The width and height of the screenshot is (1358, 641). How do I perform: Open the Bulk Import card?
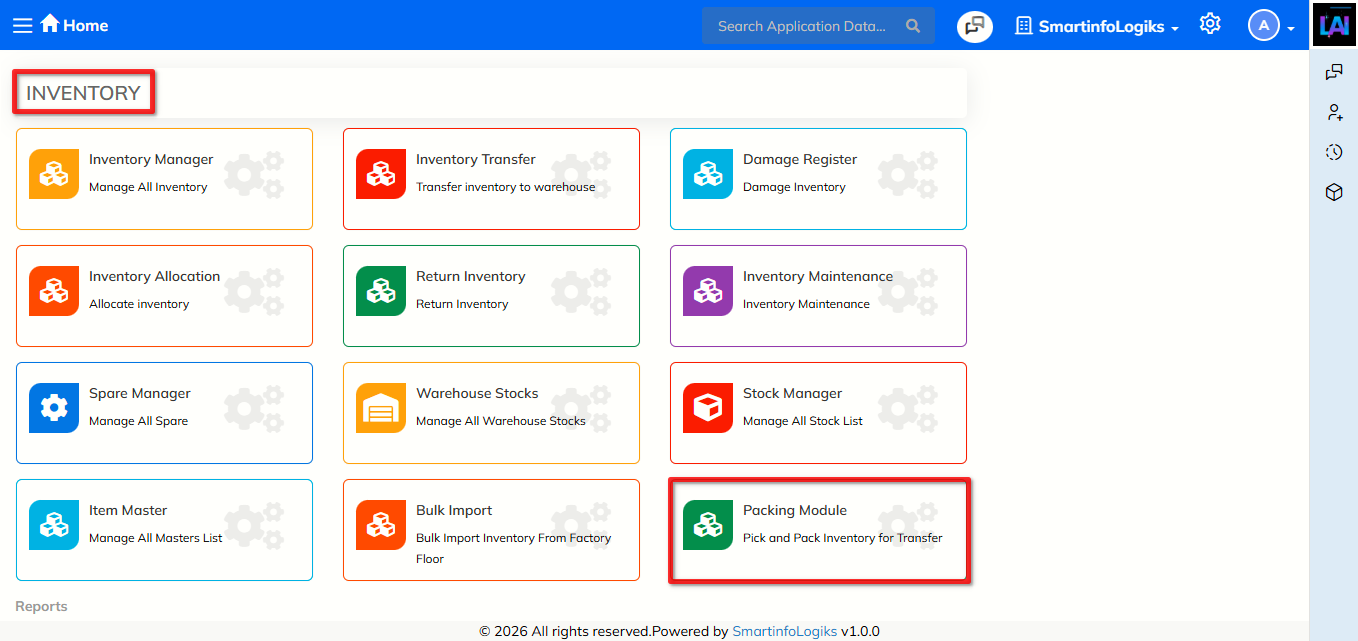[491, 530]
